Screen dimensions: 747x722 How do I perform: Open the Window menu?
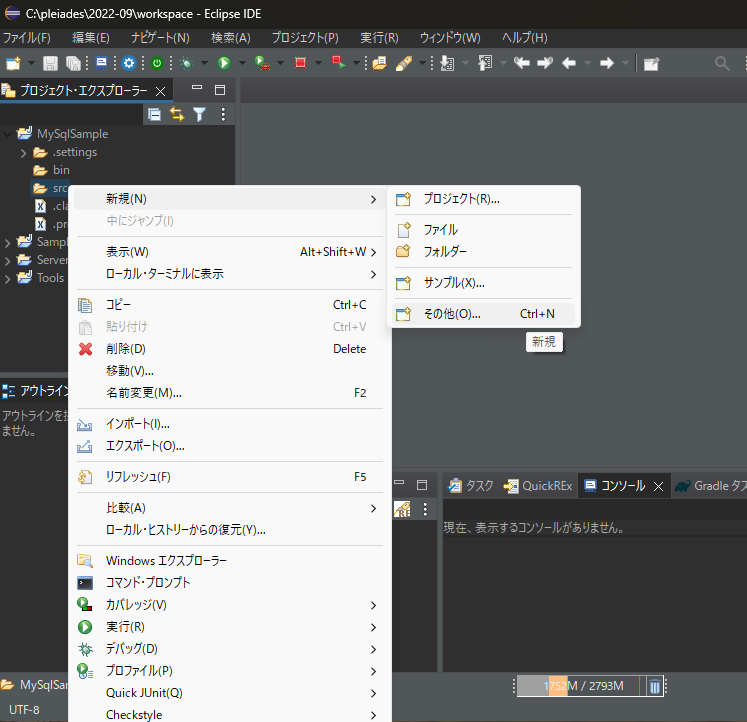pos(450,38)
